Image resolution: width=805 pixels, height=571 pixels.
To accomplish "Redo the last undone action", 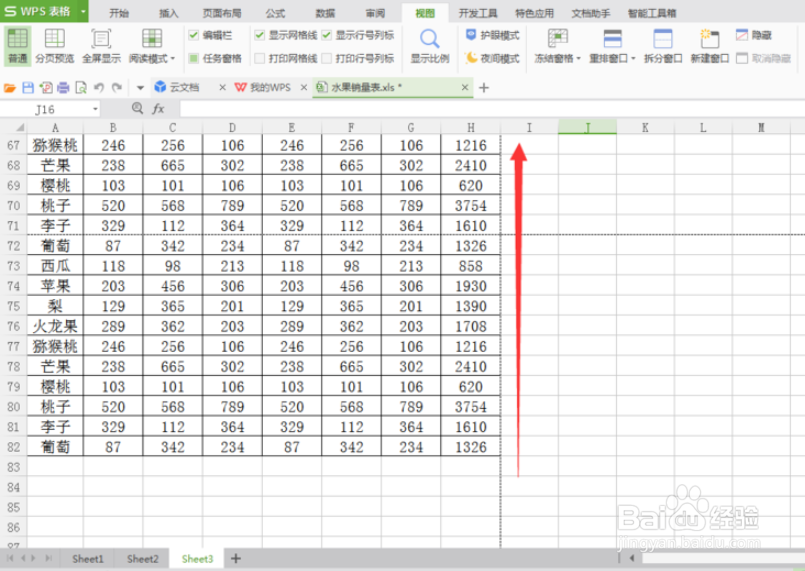I will 117,88.
